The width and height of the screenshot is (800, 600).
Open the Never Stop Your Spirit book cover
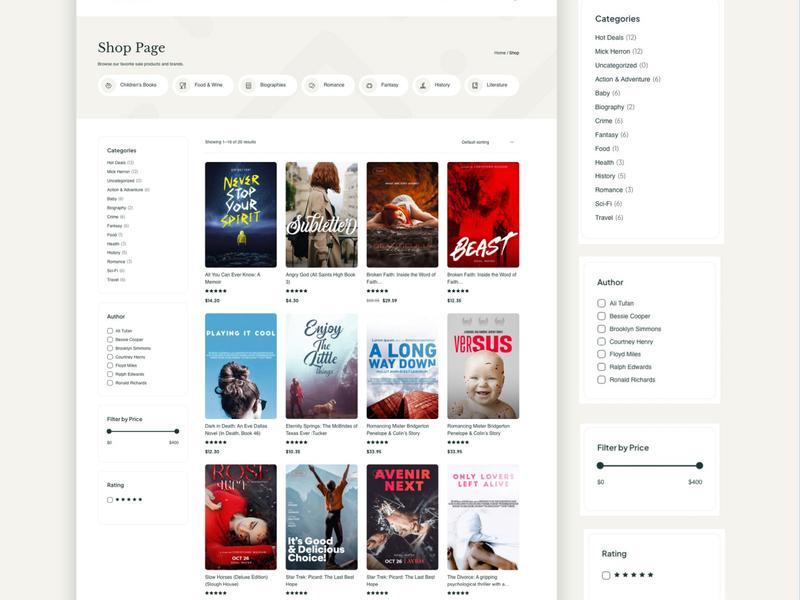click(241, 215)
